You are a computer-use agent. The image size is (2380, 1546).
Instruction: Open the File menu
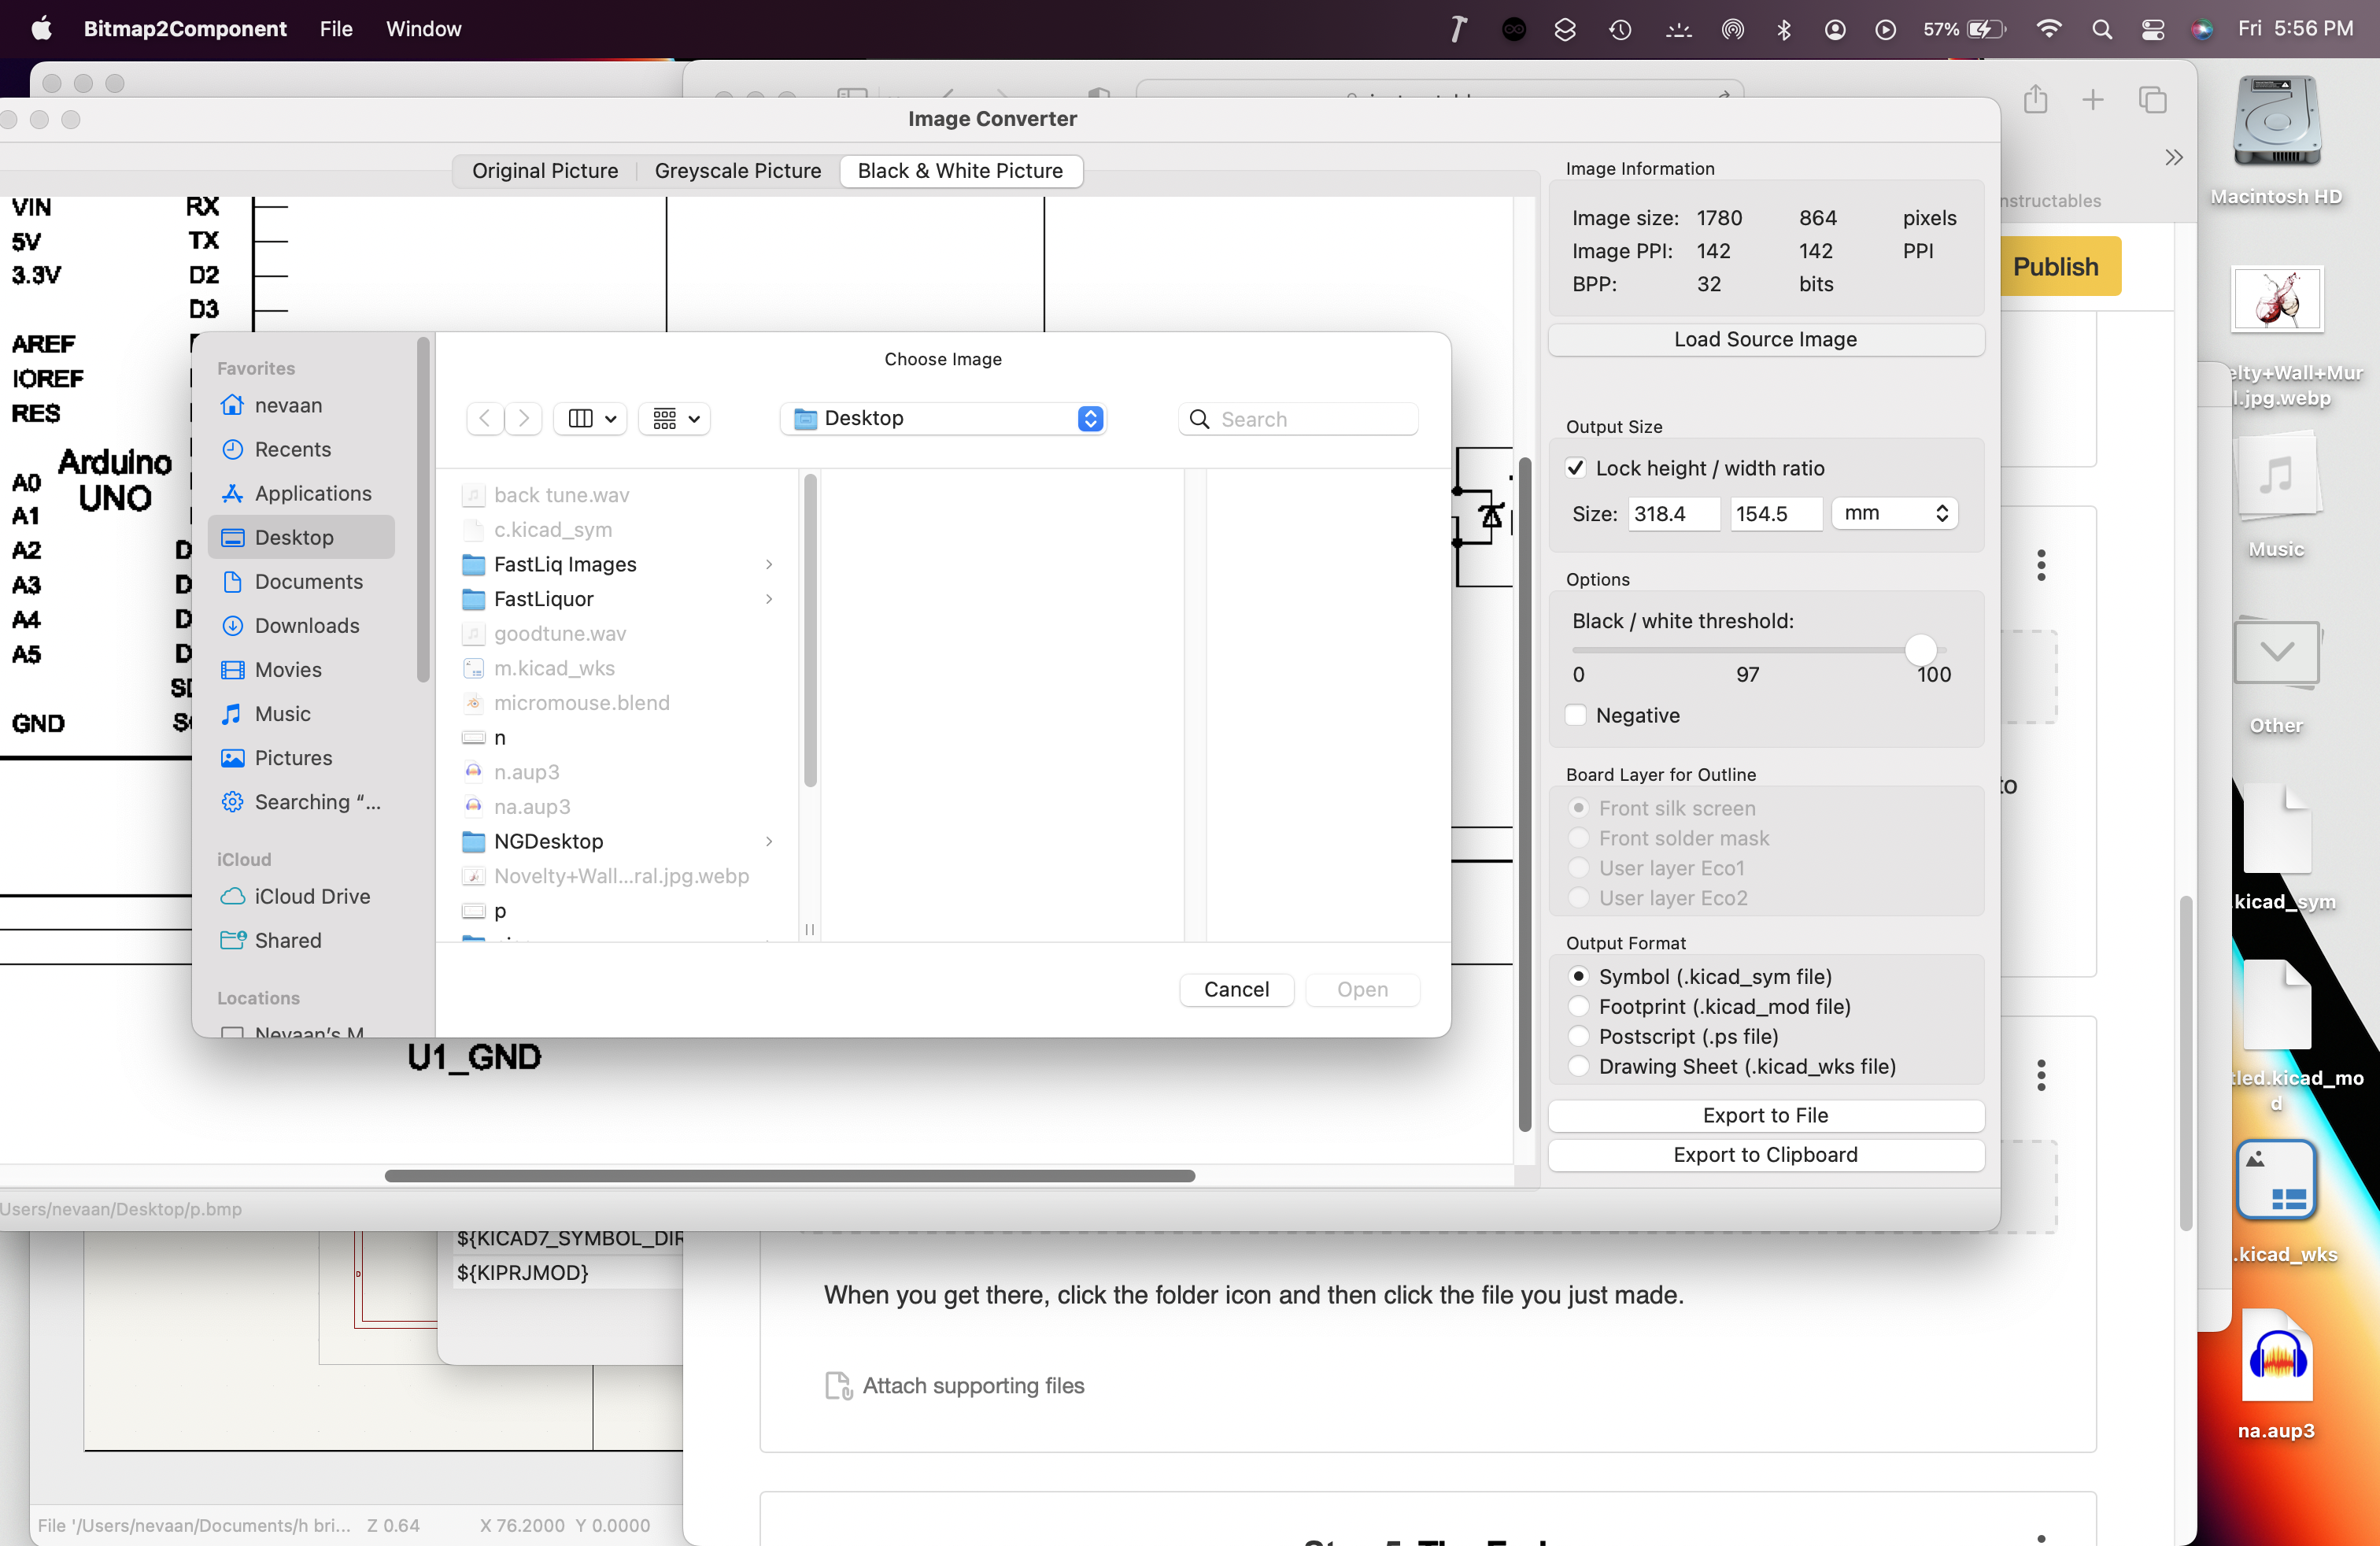pos(335,29)
